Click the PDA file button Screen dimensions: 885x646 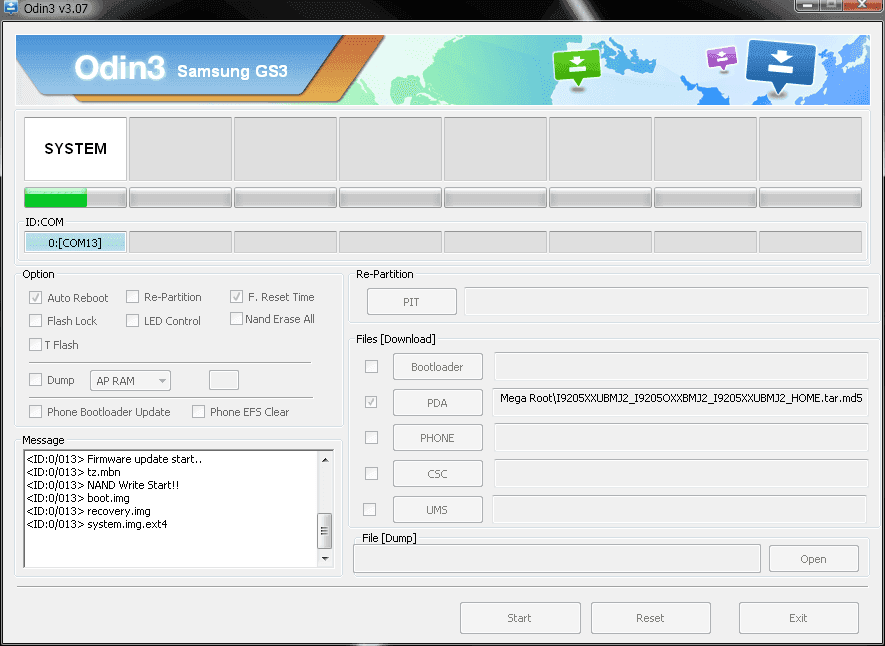pyautogui.click(x=437, y=403)
